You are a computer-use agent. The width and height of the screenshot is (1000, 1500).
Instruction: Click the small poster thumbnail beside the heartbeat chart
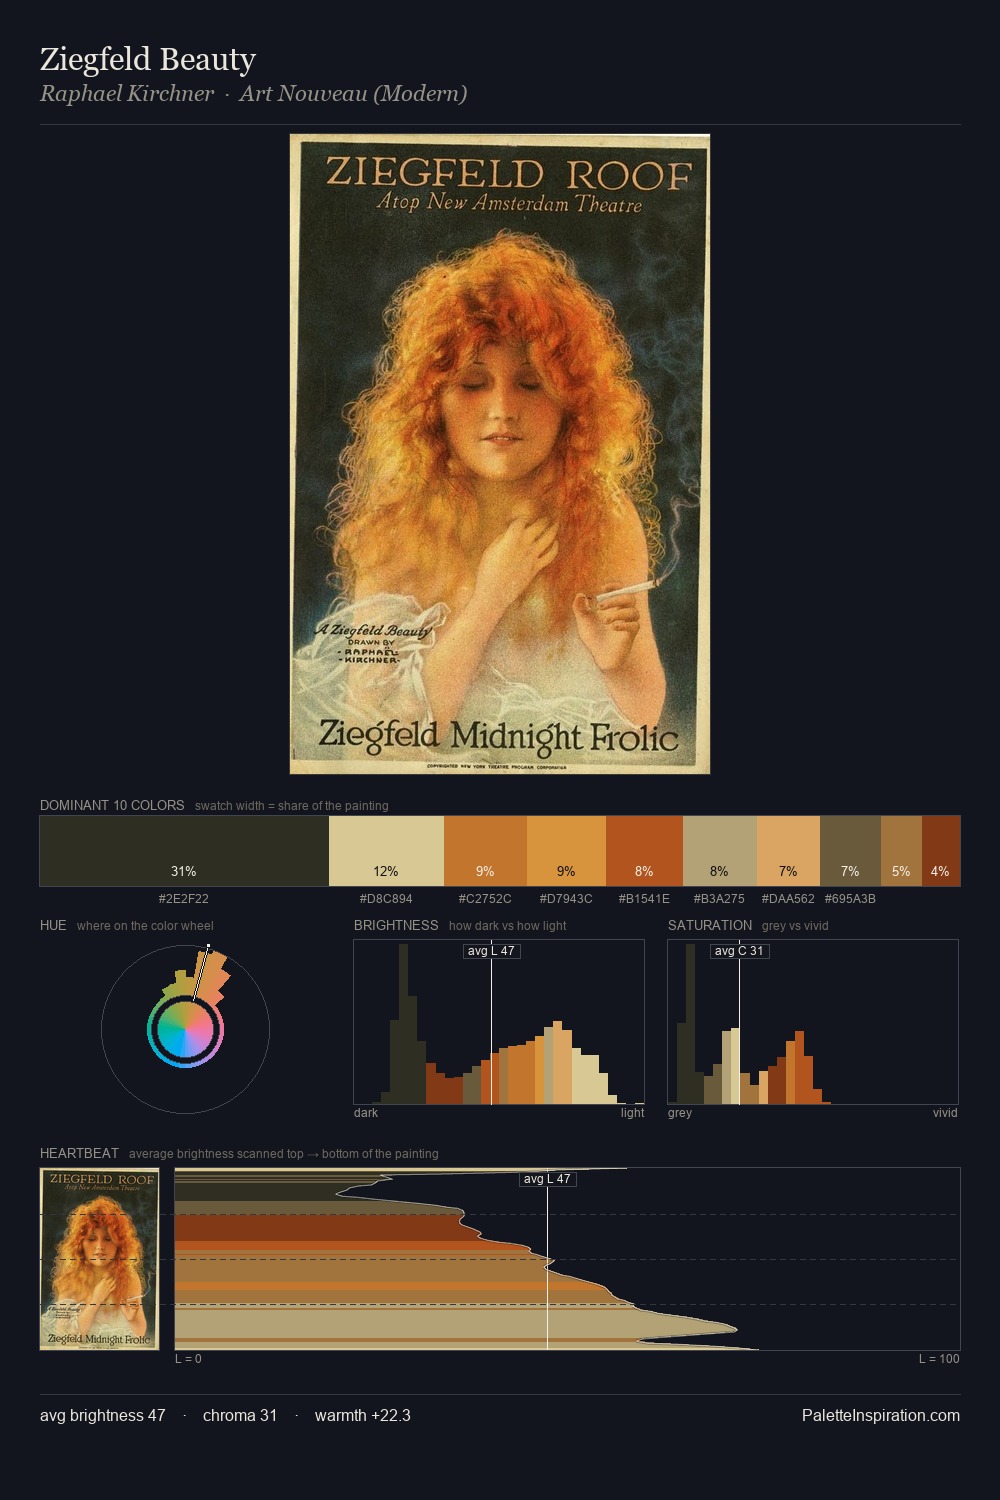pyautogui.click(x=99, y=1259)
